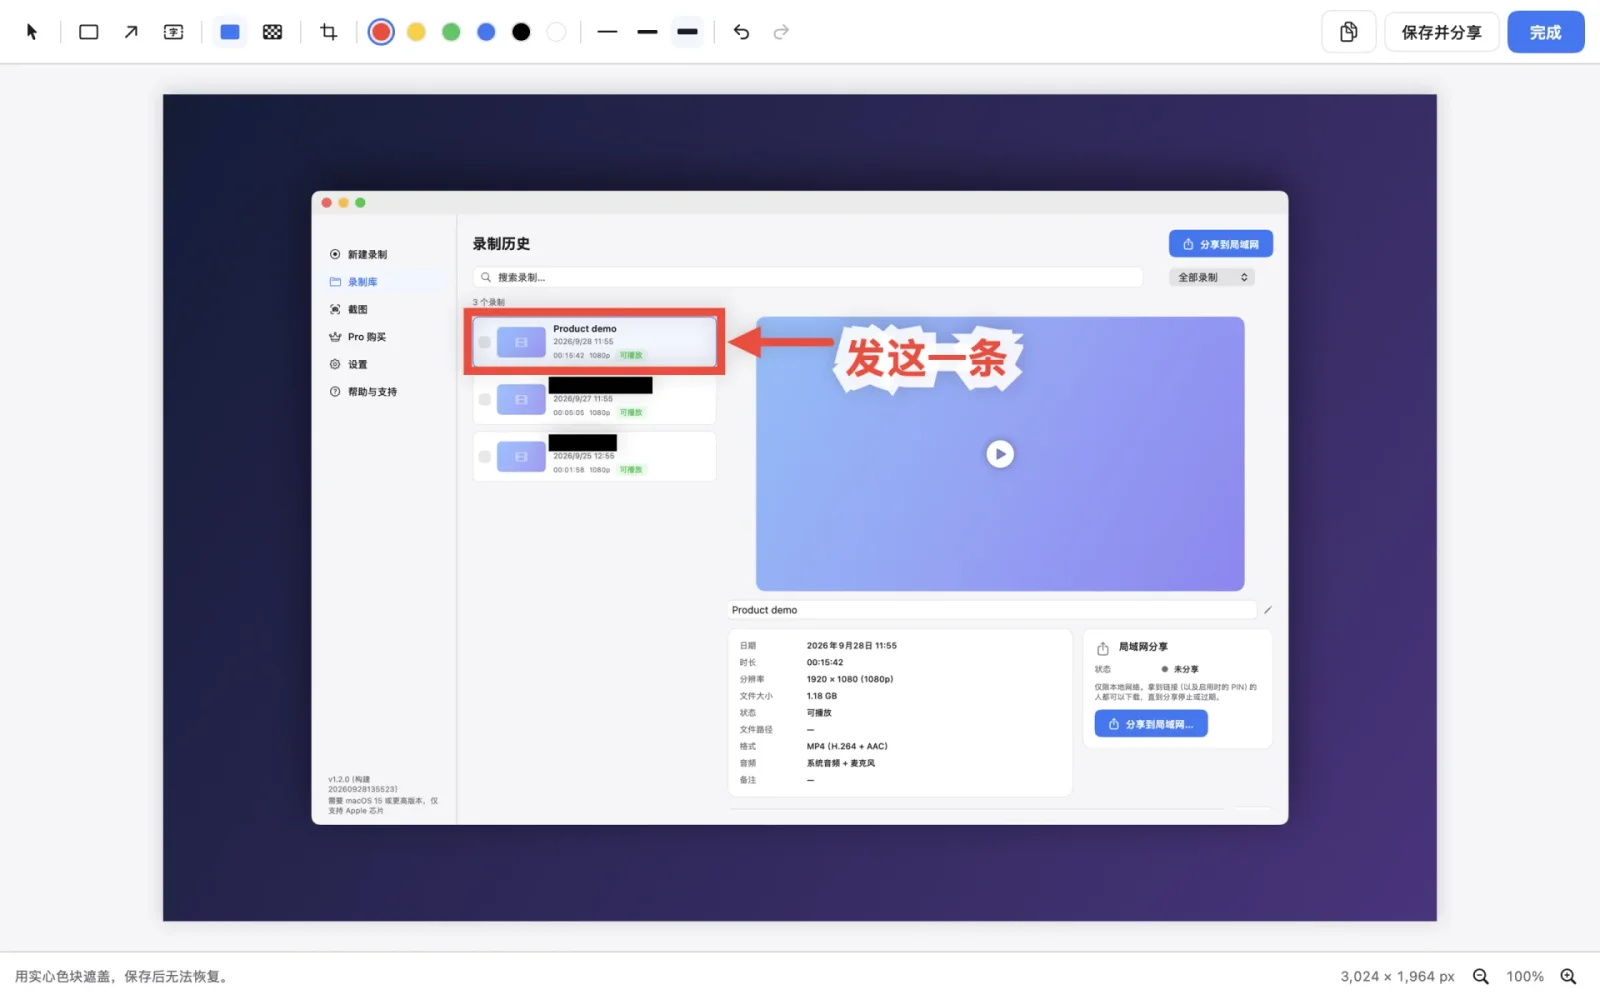Viewport: 1600px width, 1000px height.
Task: Pick the mosaic pixelate tool
Action: click(x=272, y=32)
